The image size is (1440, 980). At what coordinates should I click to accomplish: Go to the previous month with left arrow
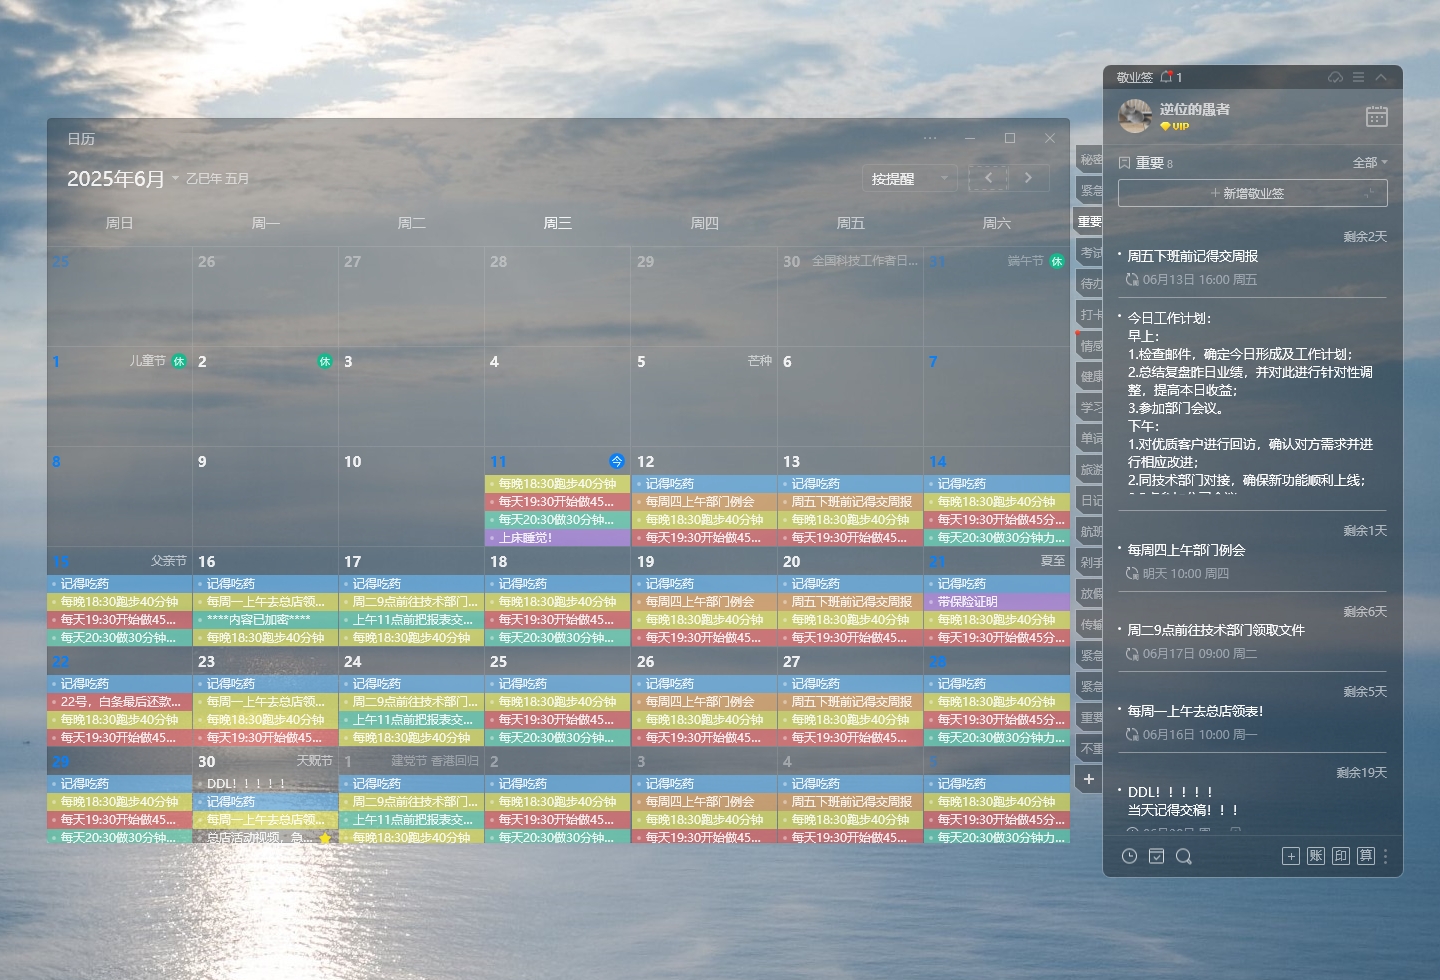(989, 178)
